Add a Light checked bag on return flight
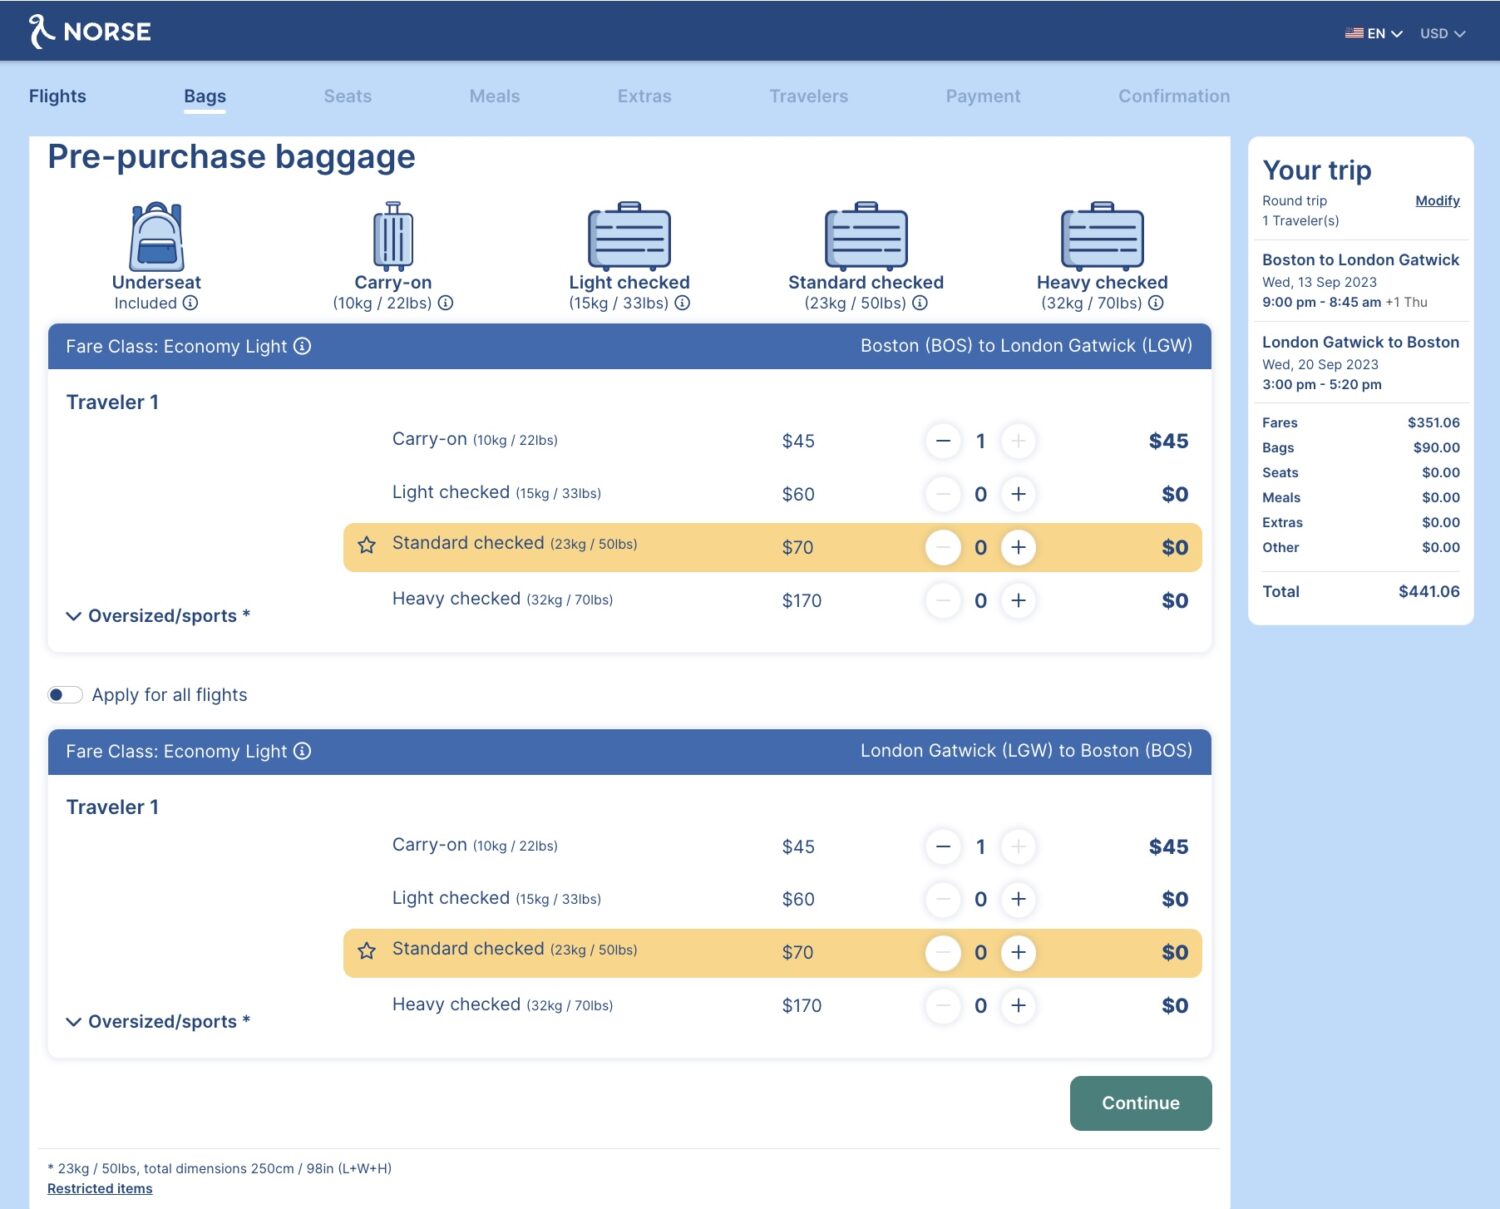 click(x=1018, y=899)
